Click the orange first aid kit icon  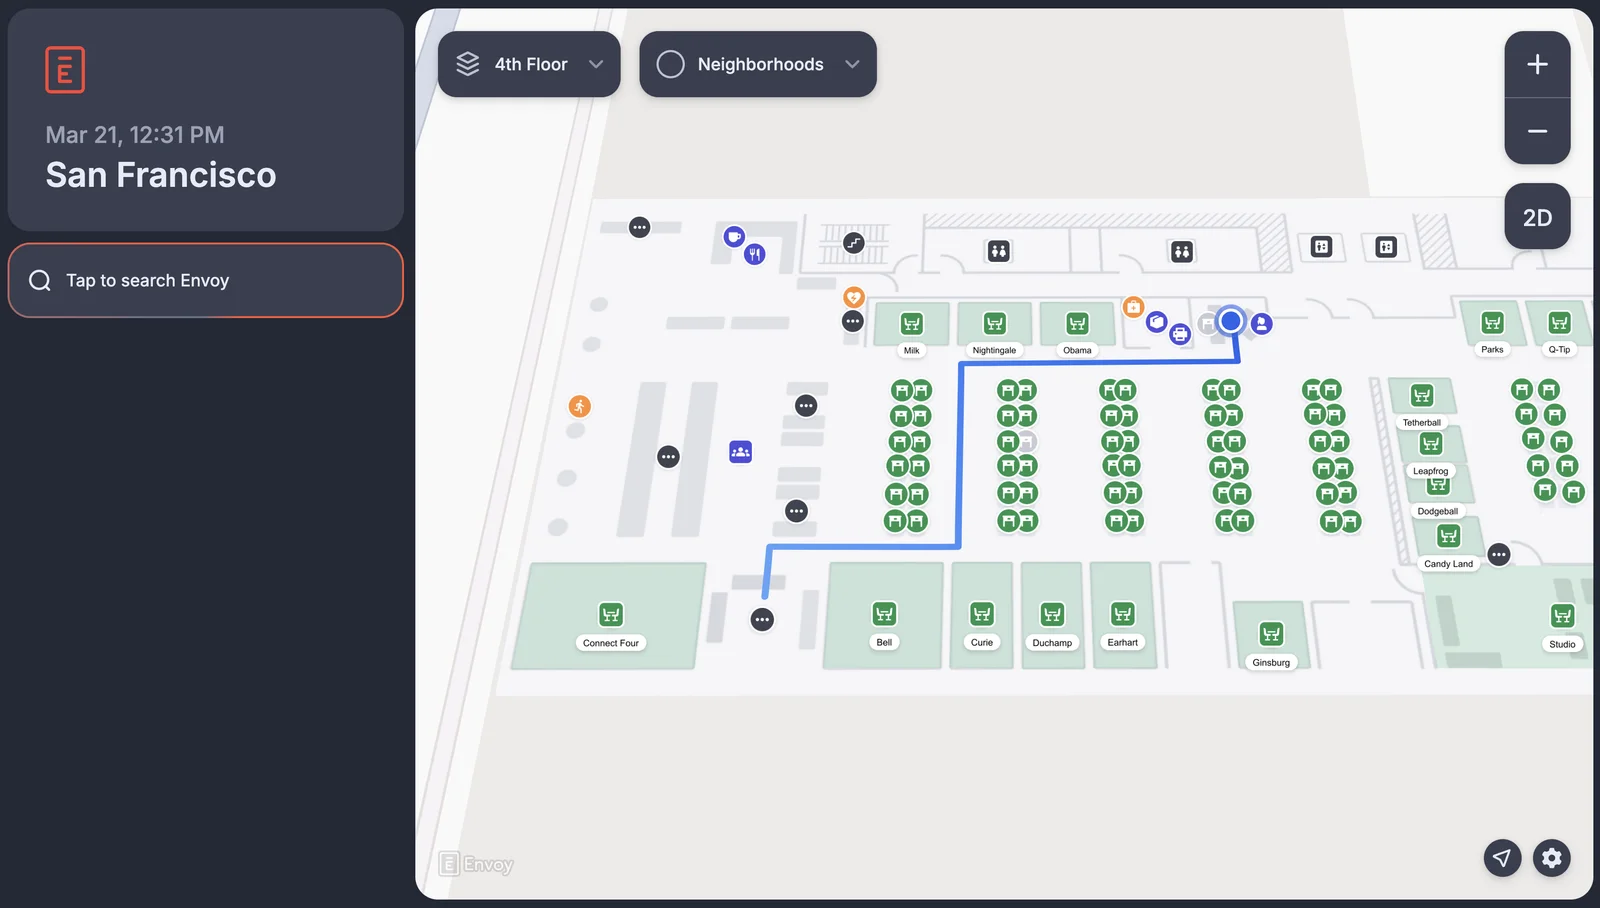[x=1133, y=307]
